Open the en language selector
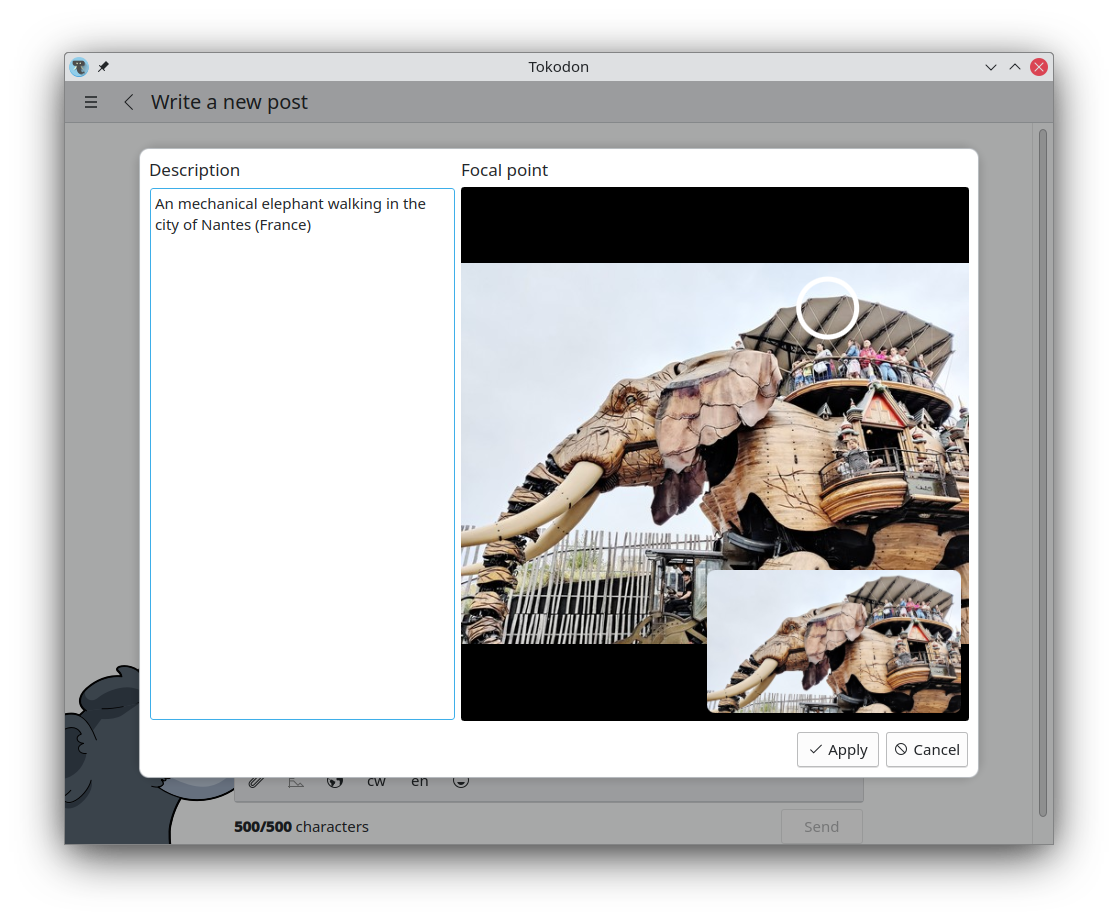Image resolution: width=1118 pixels, height=921 pixels. pyautogui.click(x=419, y=782)
